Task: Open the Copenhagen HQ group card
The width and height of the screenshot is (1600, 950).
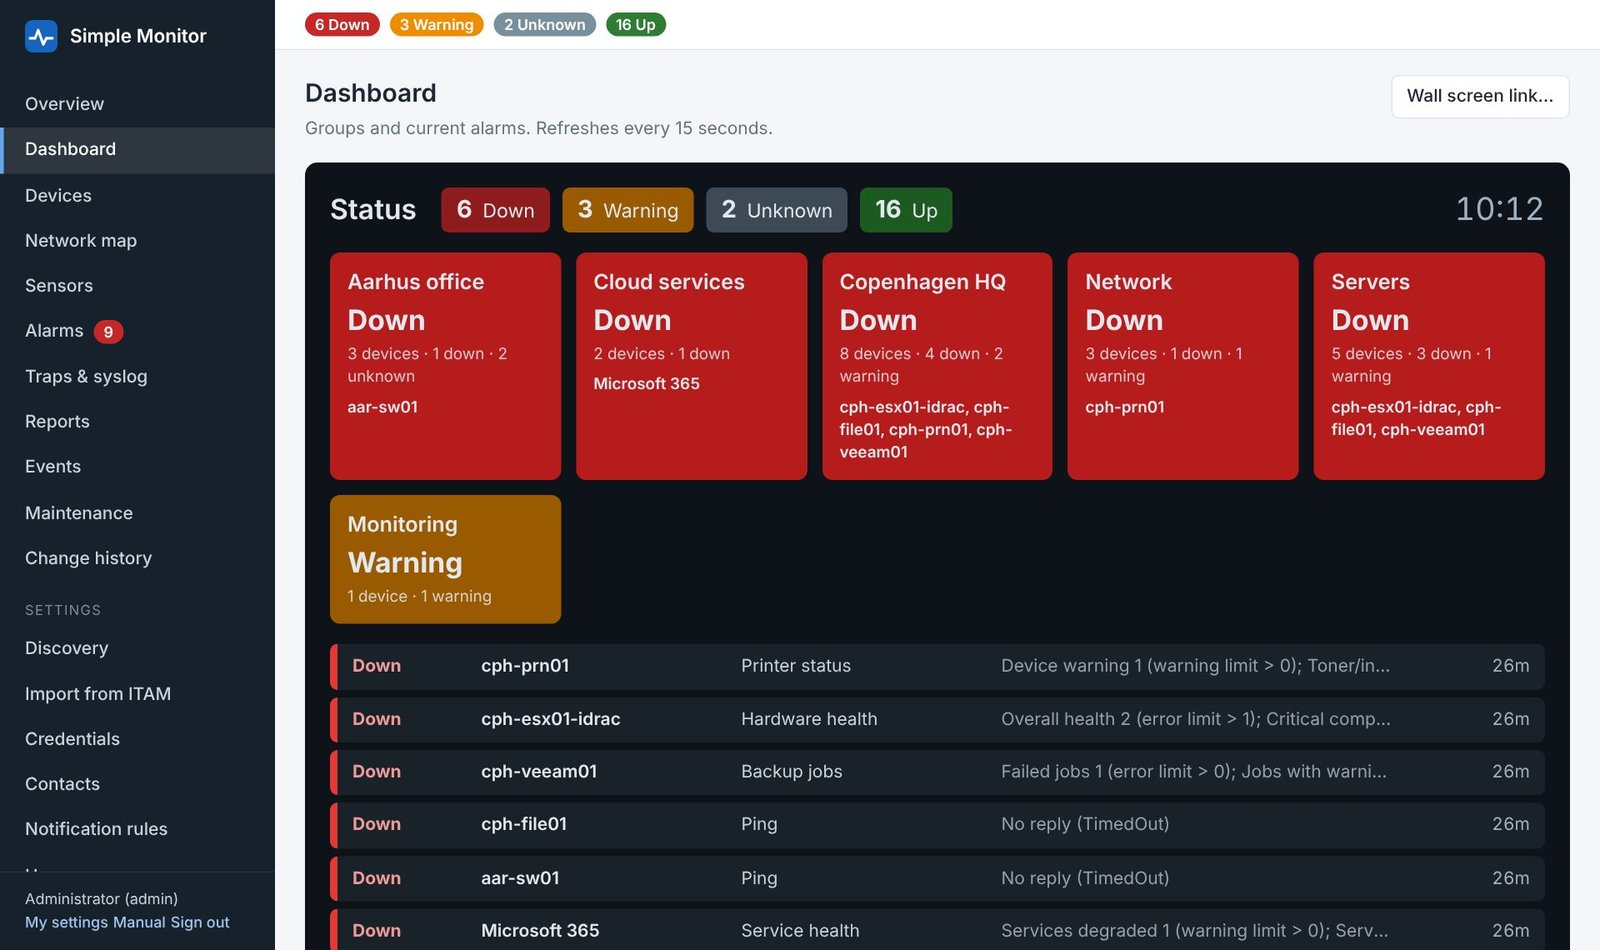Action: [937, 366]
